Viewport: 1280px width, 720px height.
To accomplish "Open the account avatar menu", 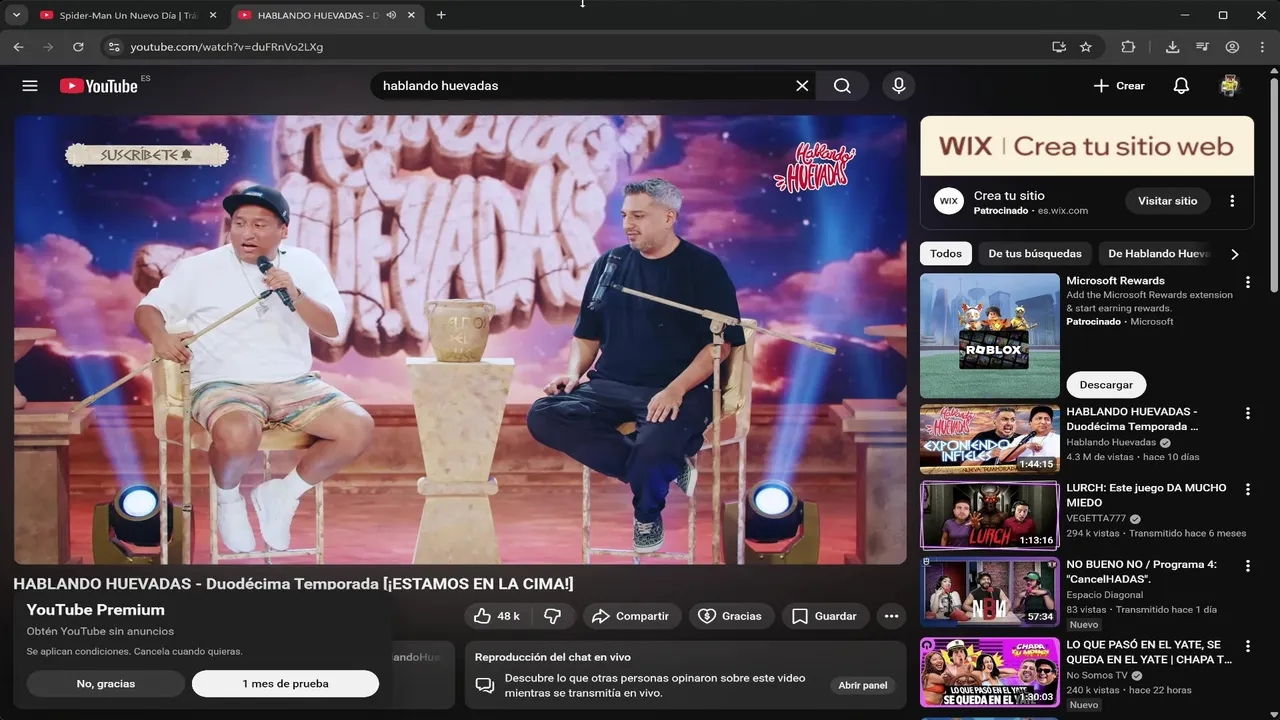I will pos(1230,86).
